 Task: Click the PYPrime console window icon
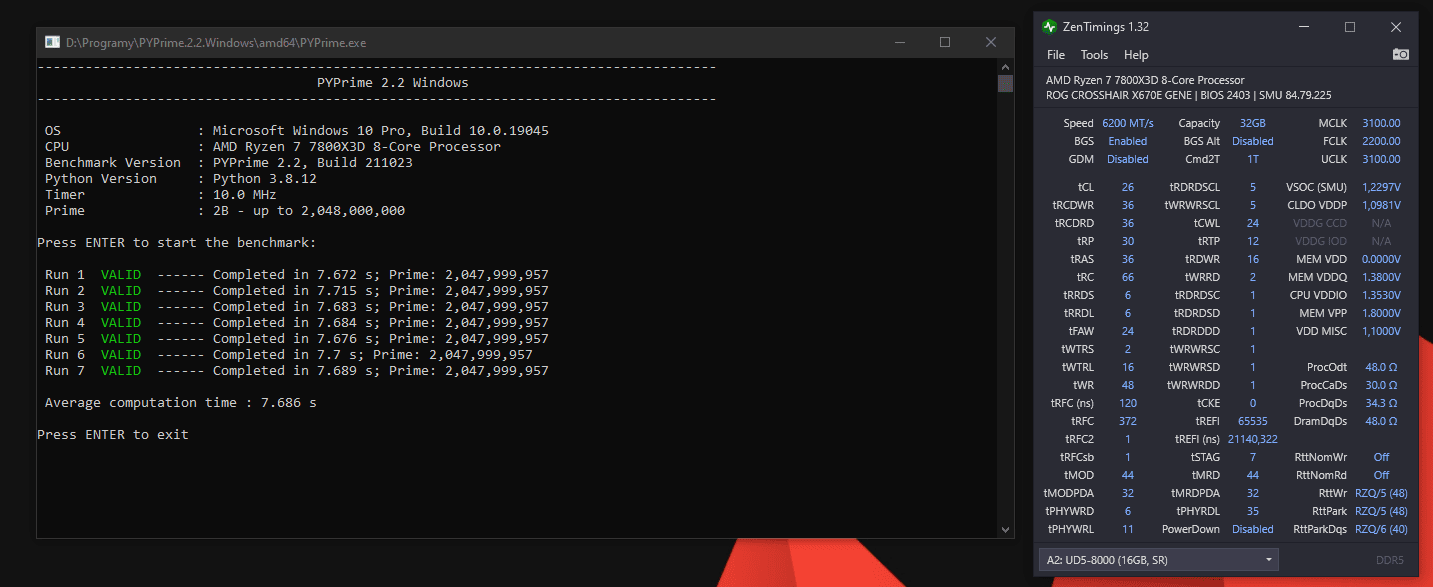point(52,42)
